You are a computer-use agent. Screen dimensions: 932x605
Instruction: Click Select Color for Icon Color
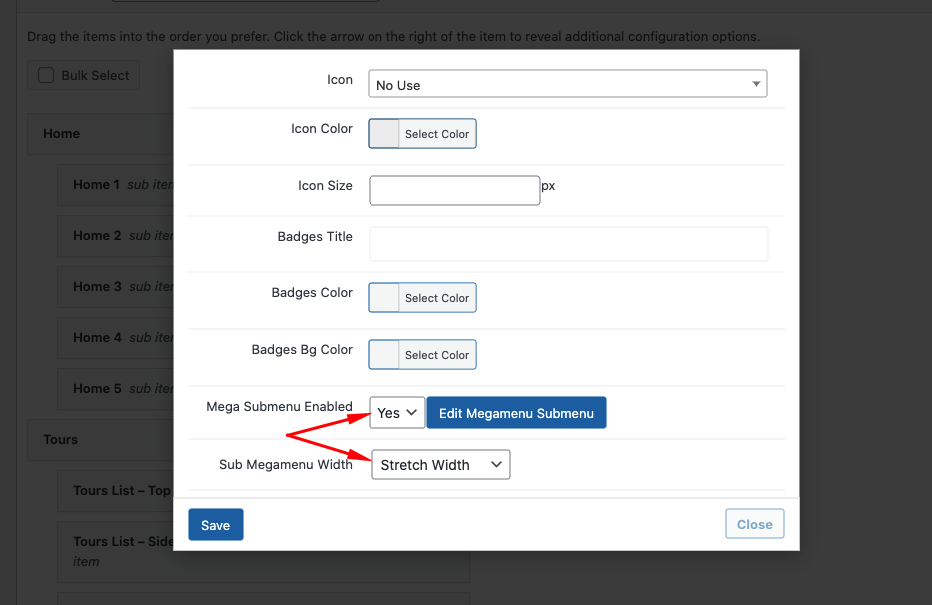437,134
